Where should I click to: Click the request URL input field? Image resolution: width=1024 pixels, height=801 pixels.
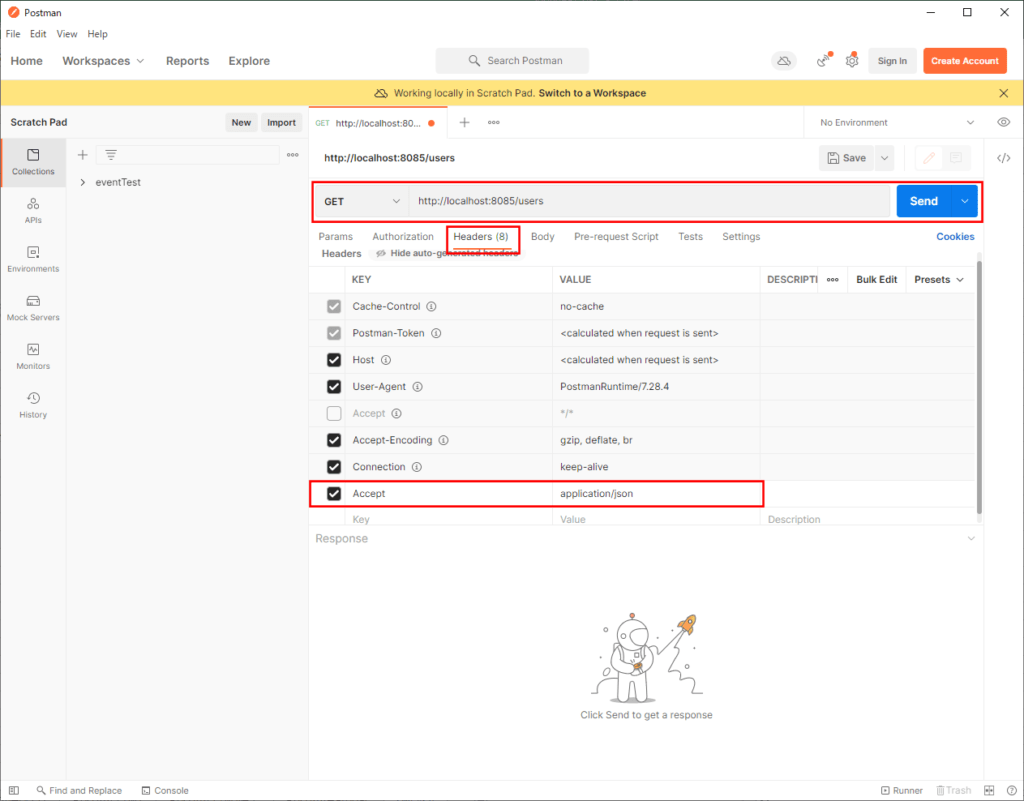649,201
